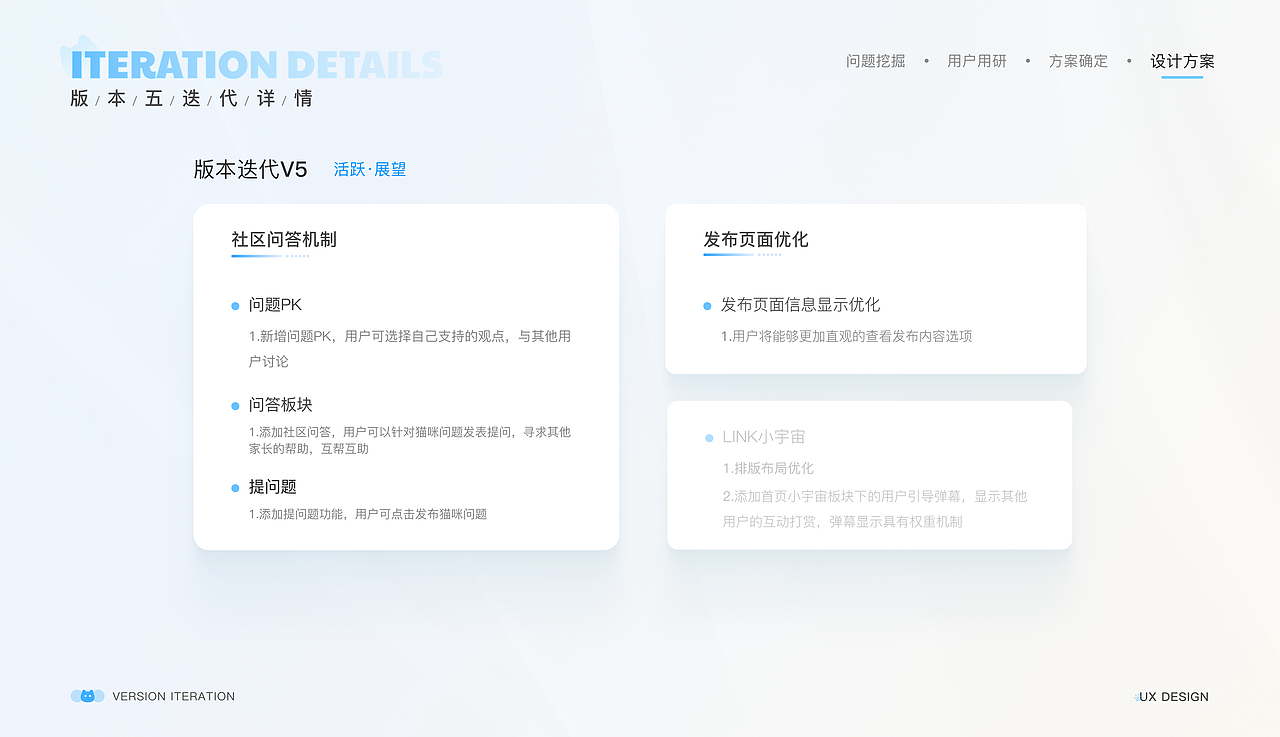
Task: Click the active 设计方案 tab
Action: point(1182,61)
